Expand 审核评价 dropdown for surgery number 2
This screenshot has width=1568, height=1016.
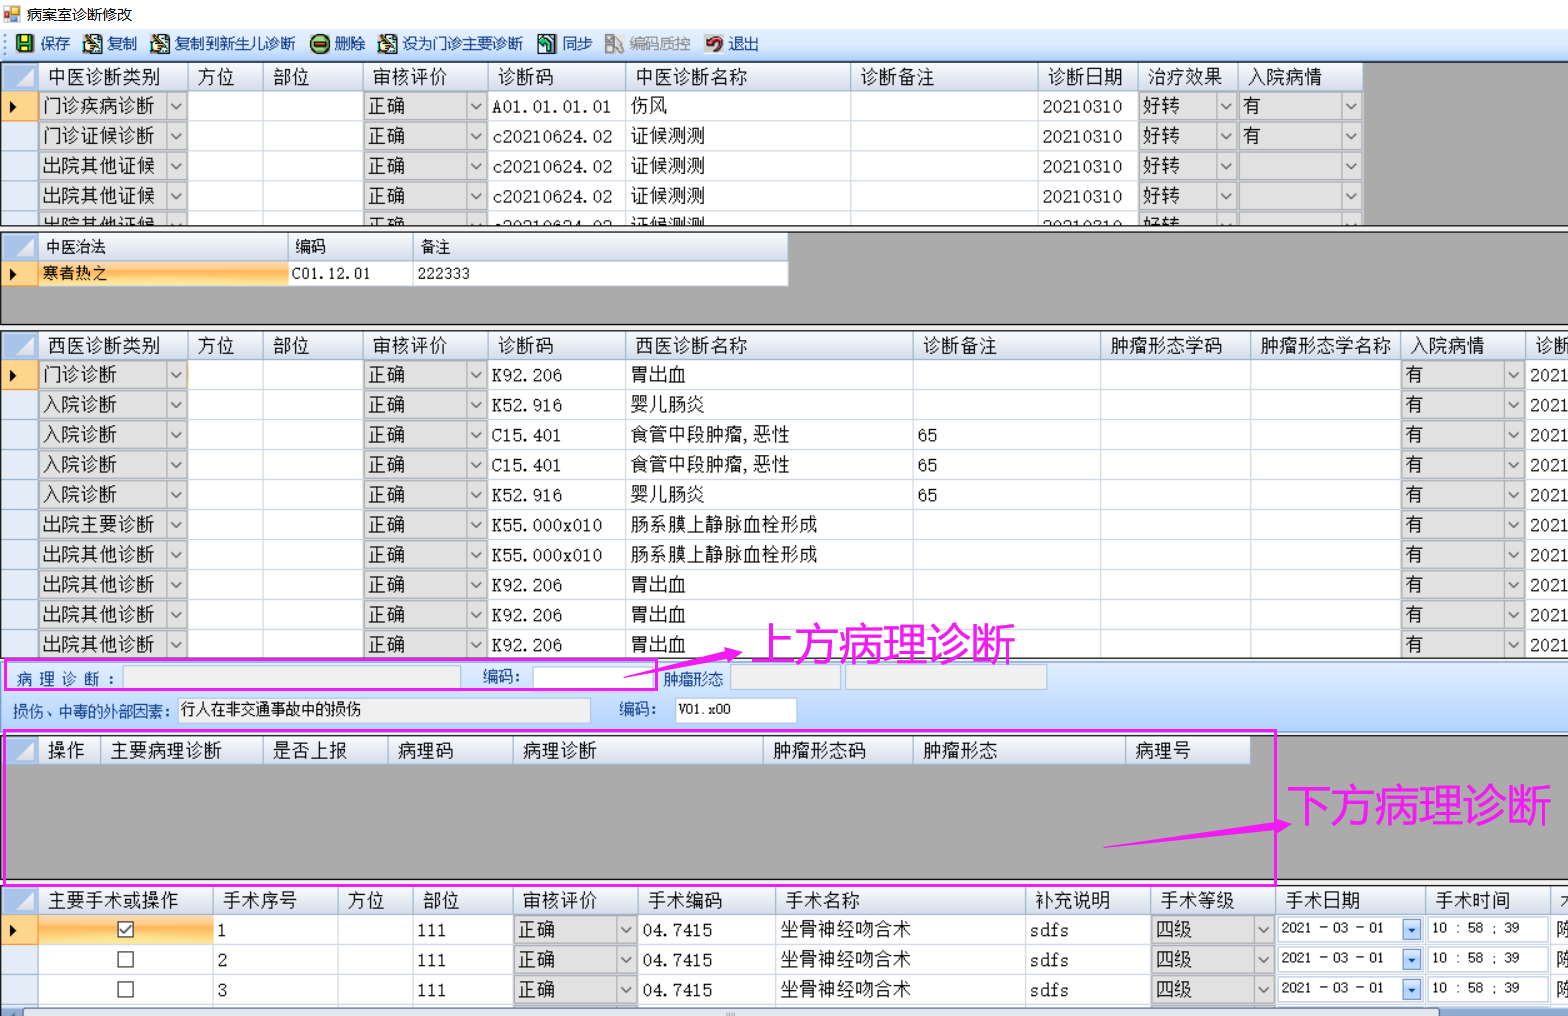coord(626,960)
